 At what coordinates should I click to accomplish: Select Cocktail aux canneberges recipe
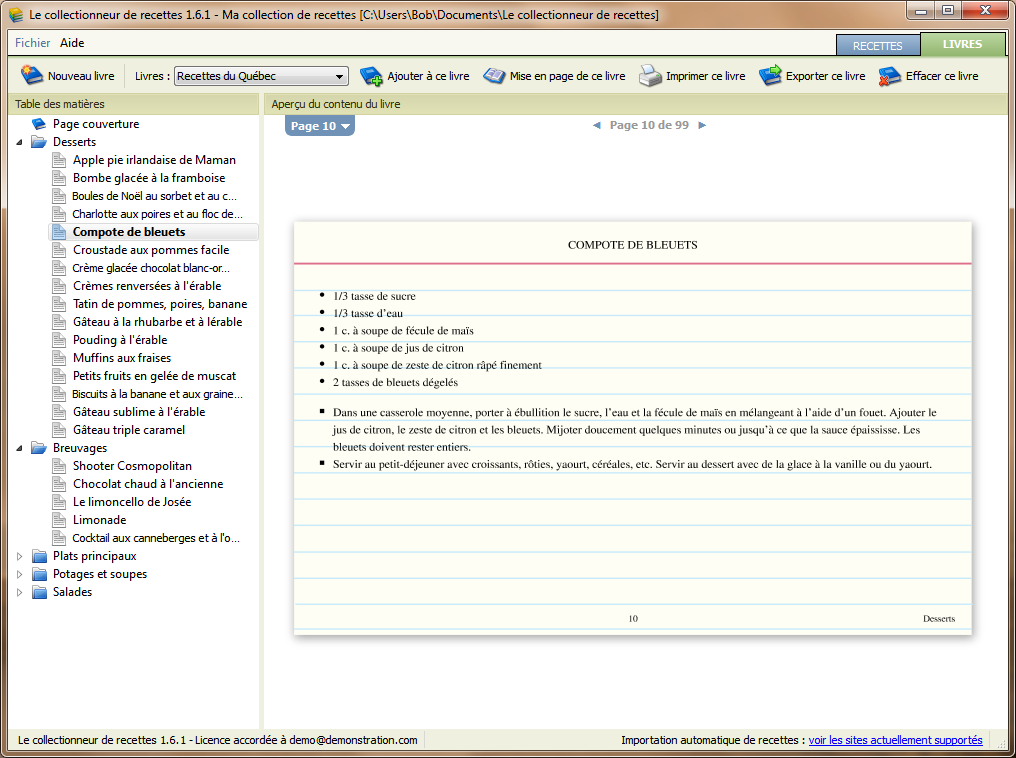pyautogui.click(x=156, y=538)
